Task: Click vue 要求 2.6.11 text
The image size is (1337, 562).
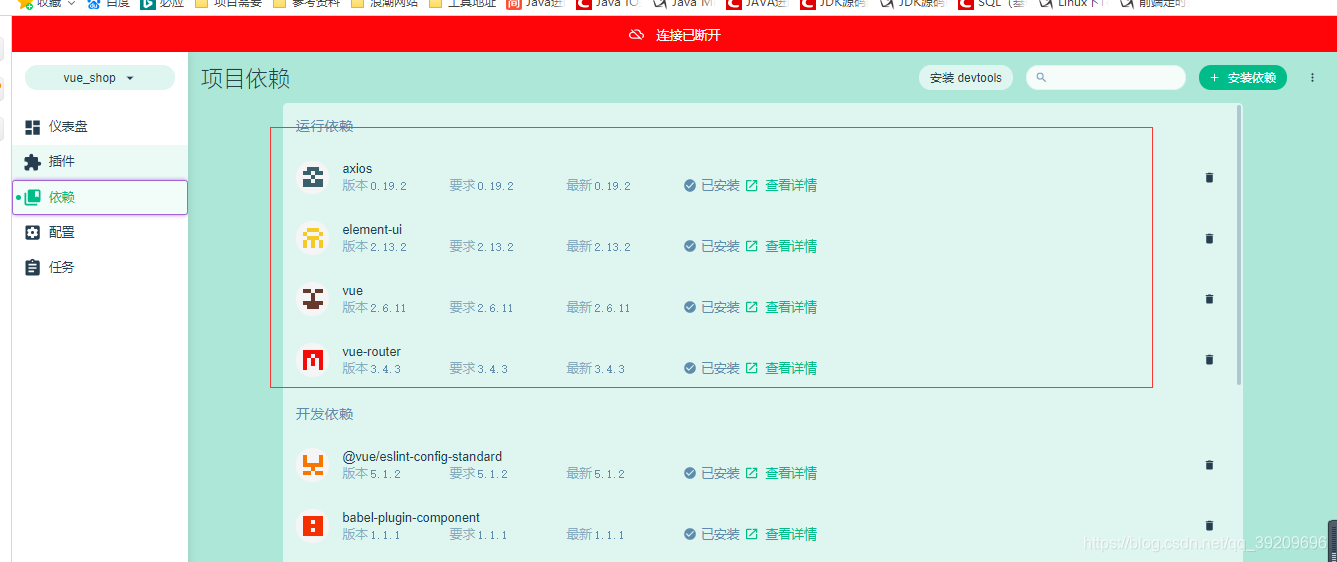Action: click(x=481, y=308)
